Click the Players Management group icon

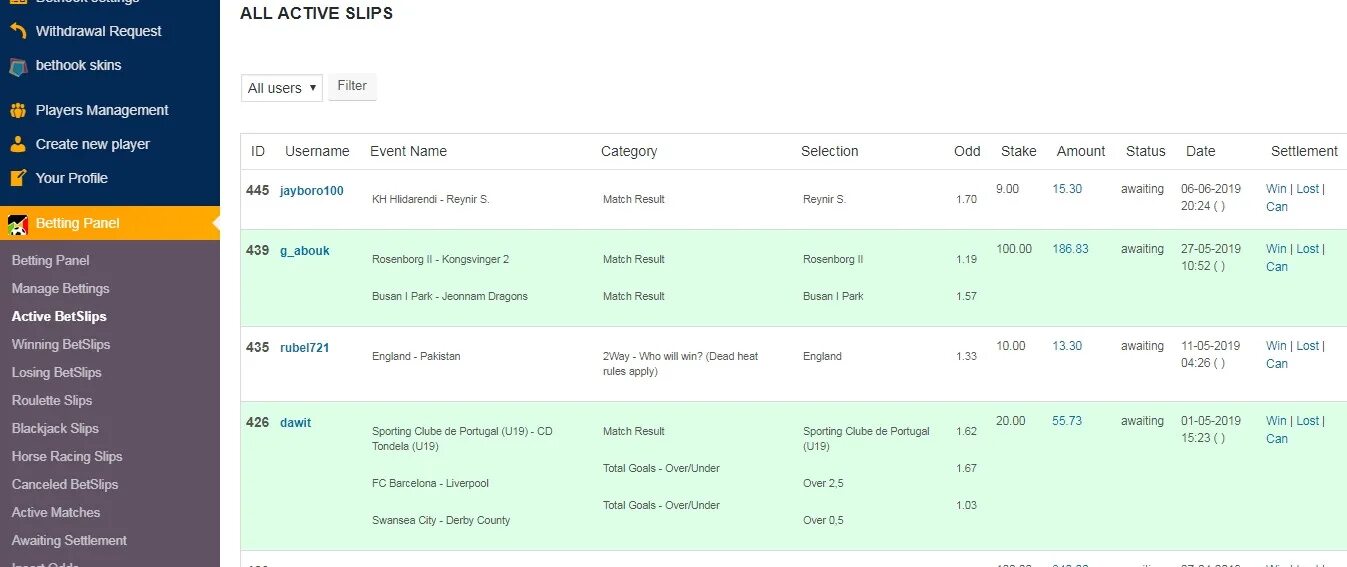coord(17,110)
